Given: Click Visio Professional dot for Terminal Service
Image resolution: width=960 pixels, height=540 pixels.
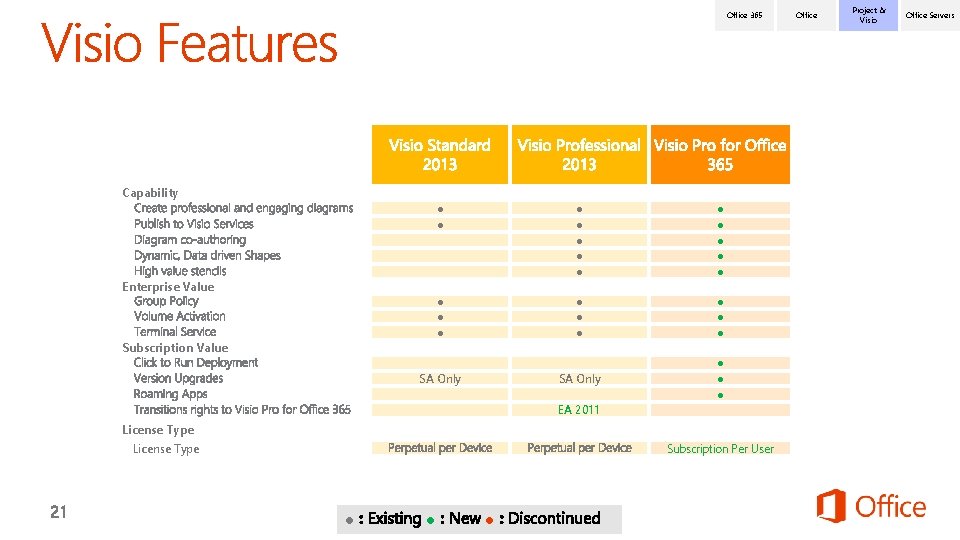Looking at the screenshot, I should tap(579, 334).
